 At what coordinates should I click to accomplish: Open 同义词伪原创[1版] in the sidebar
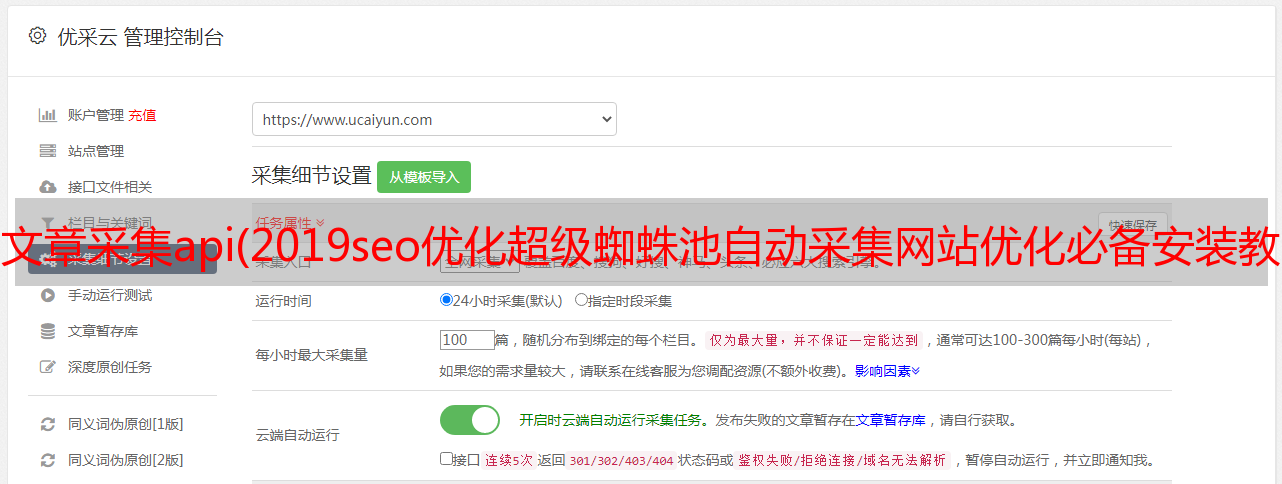[x=126, y=424]
